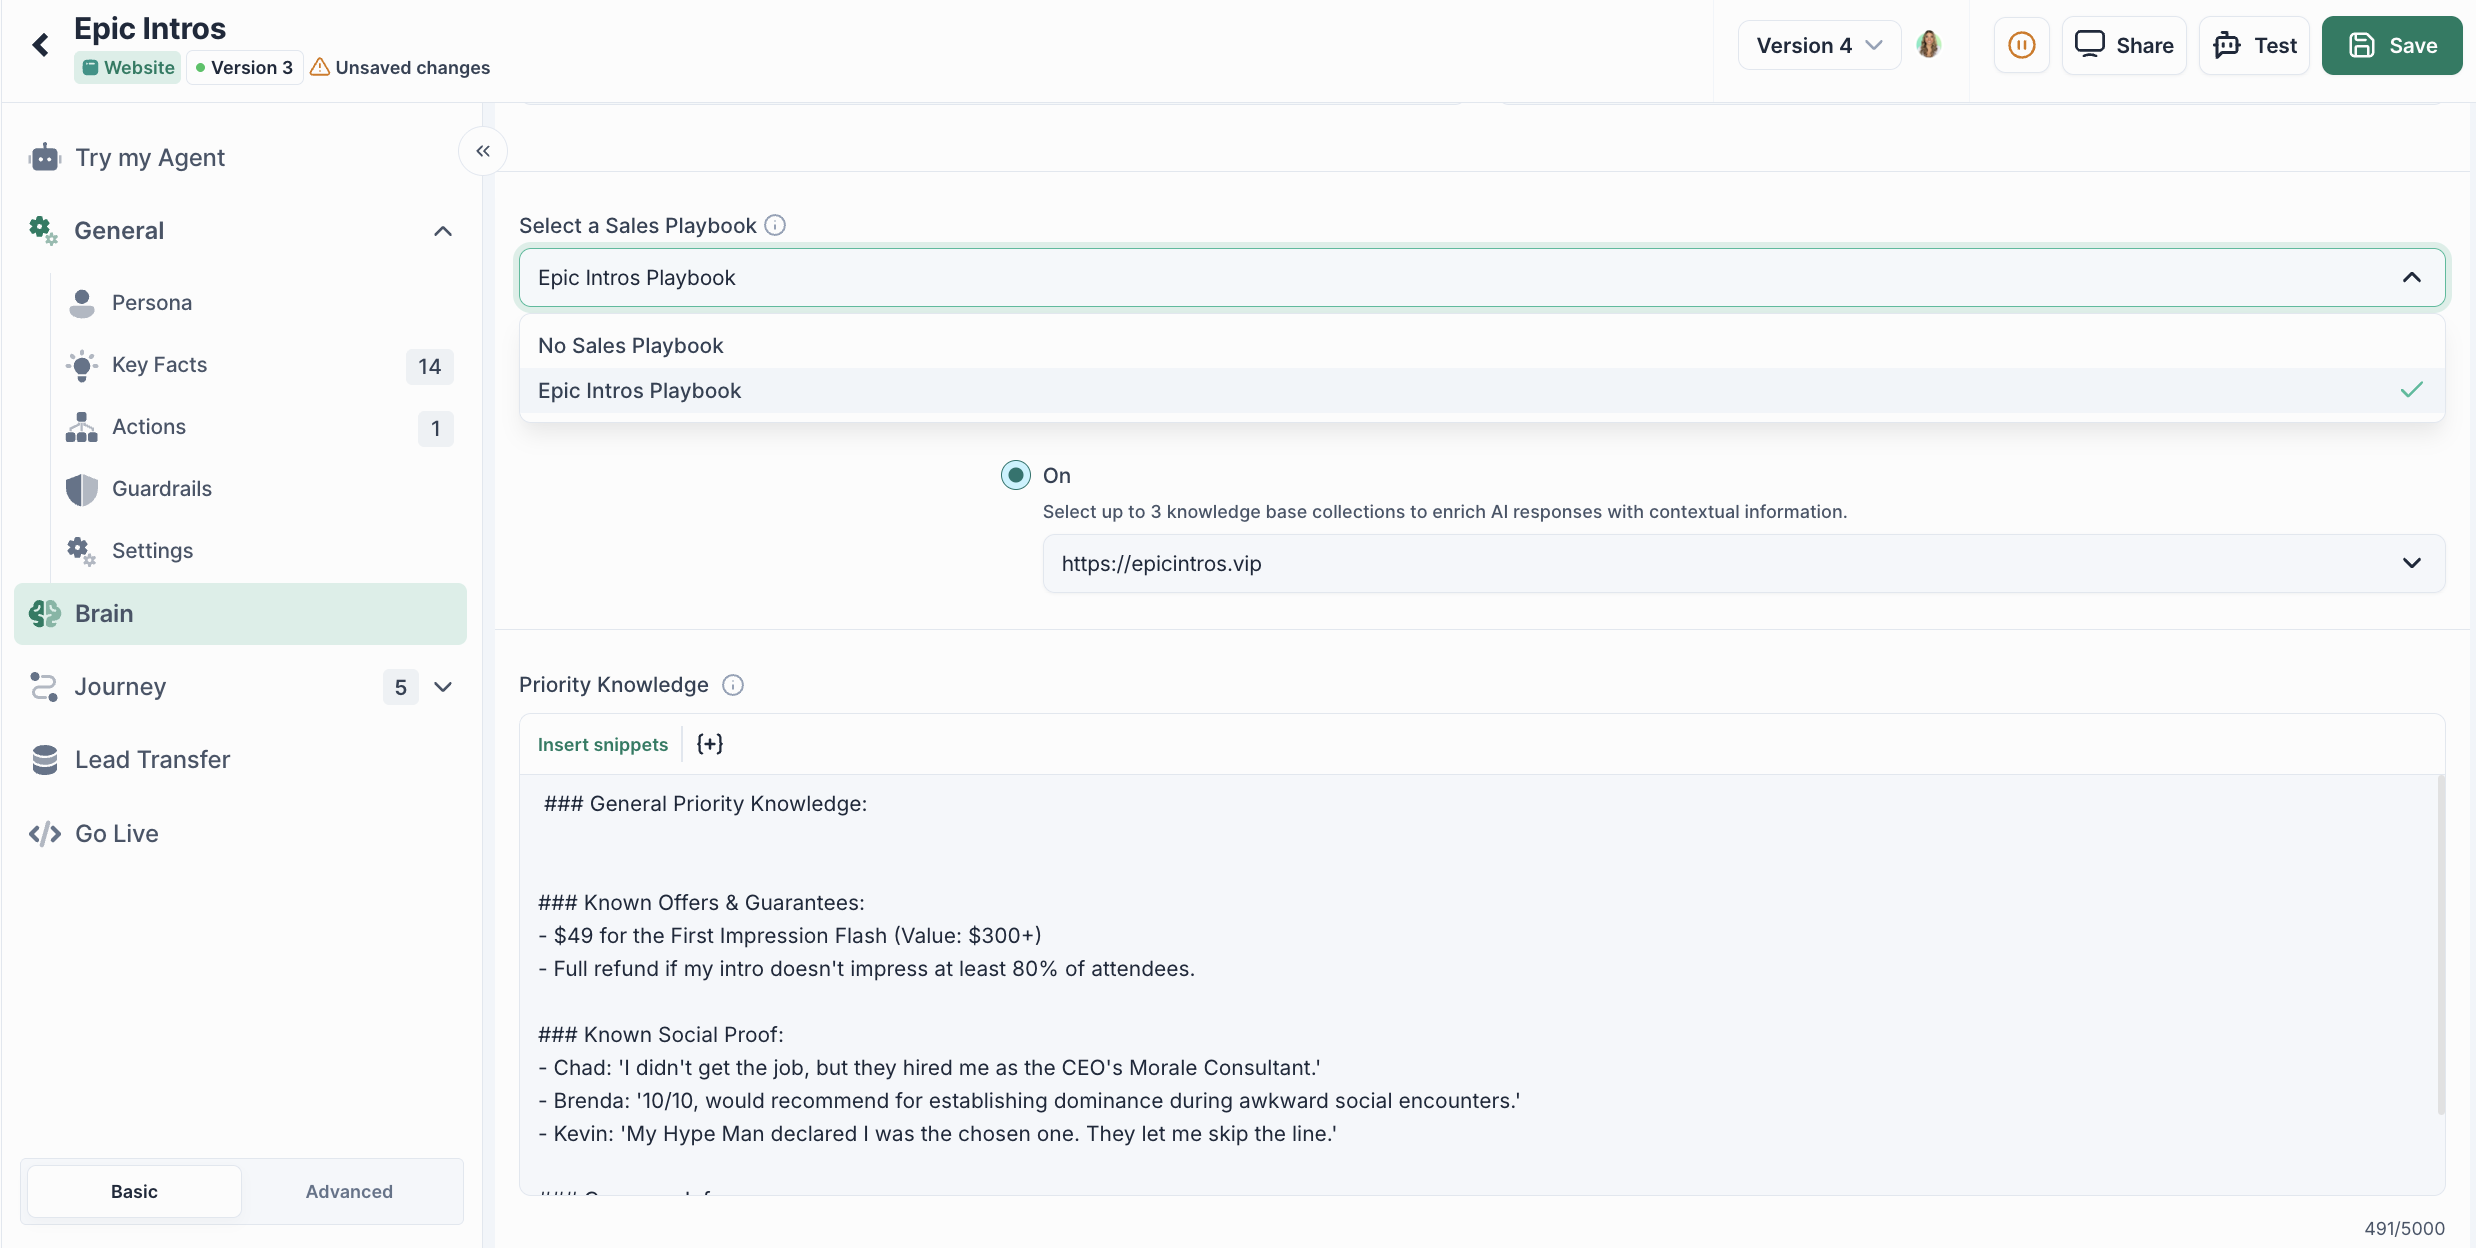Open the Version 4 dropdown
This screenshot has height=1248, width=2476.
coord(1818,45)
